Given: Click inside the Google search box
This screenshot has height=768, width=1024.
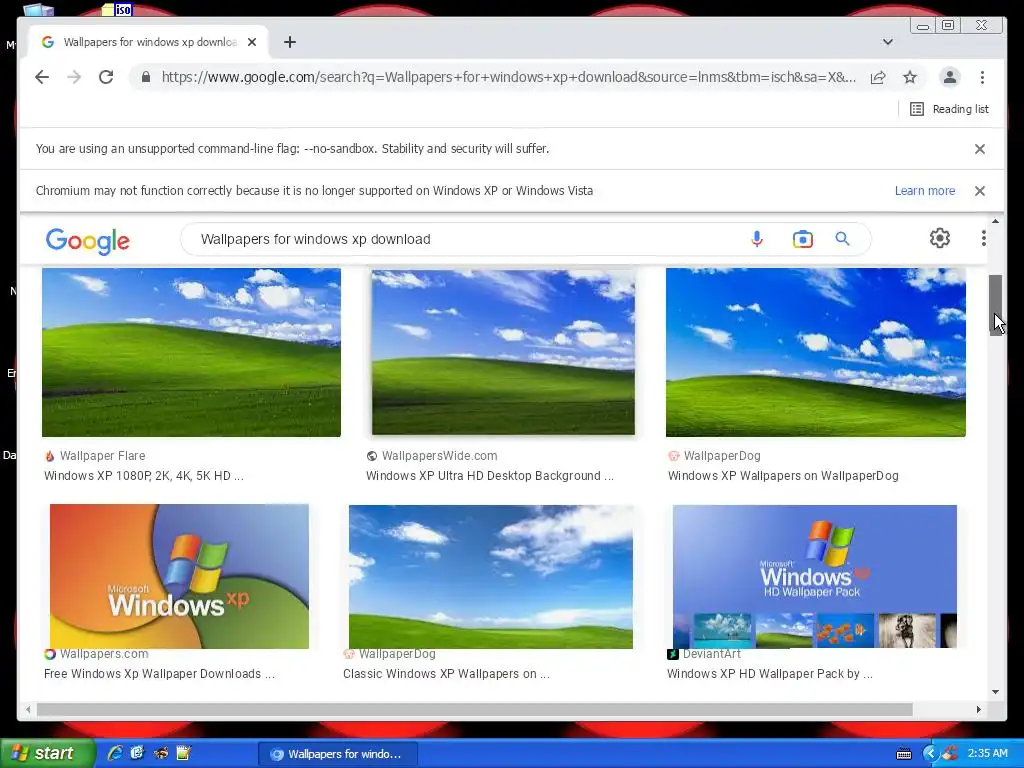Looking at the screenshot, I should click(x=457, y=239).
